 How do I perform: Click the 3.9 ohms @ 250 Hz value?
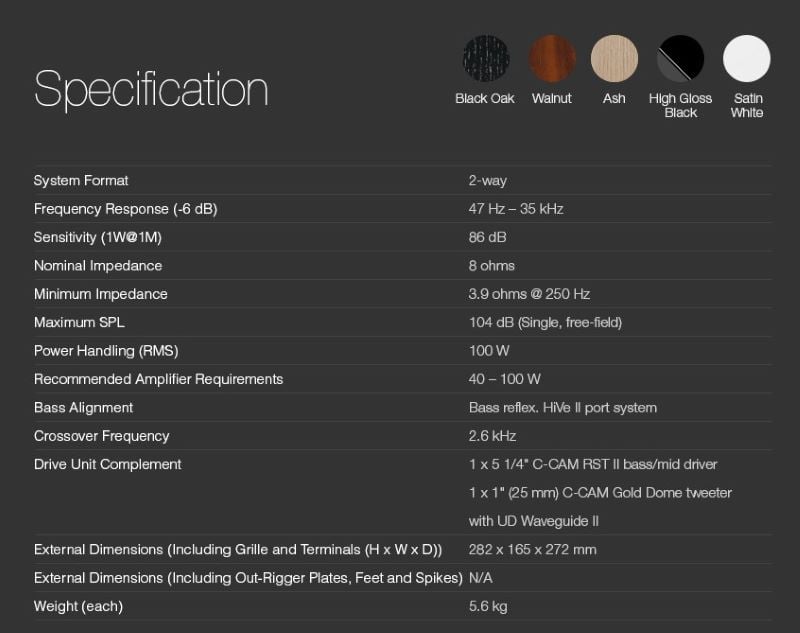point(529,294)
